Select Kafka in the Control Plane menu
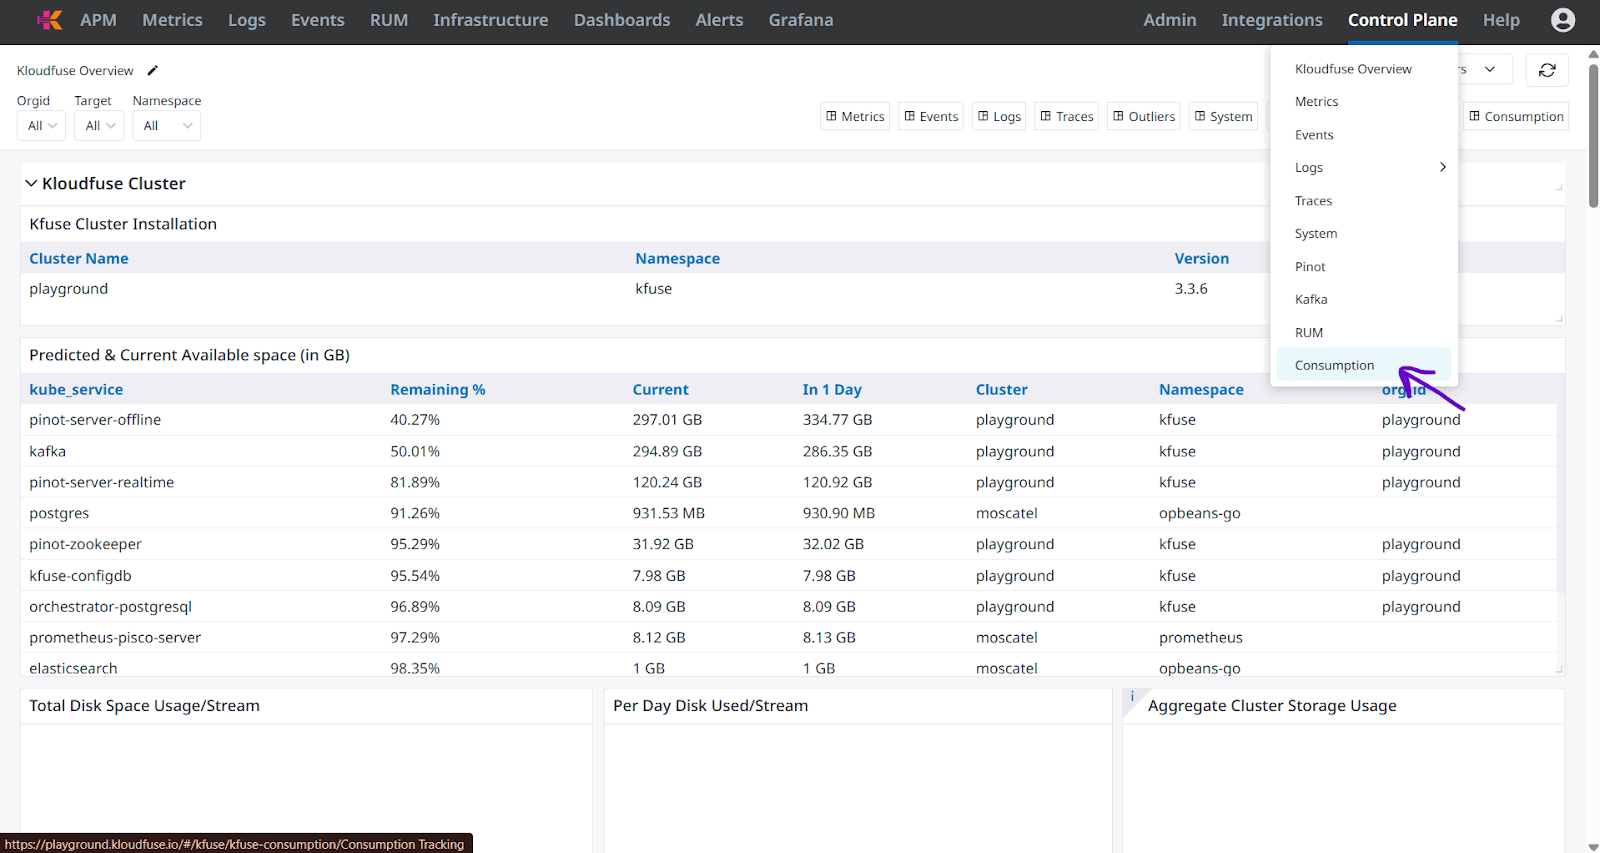This screenshot has width=1600, height=853. (1364, 300)
